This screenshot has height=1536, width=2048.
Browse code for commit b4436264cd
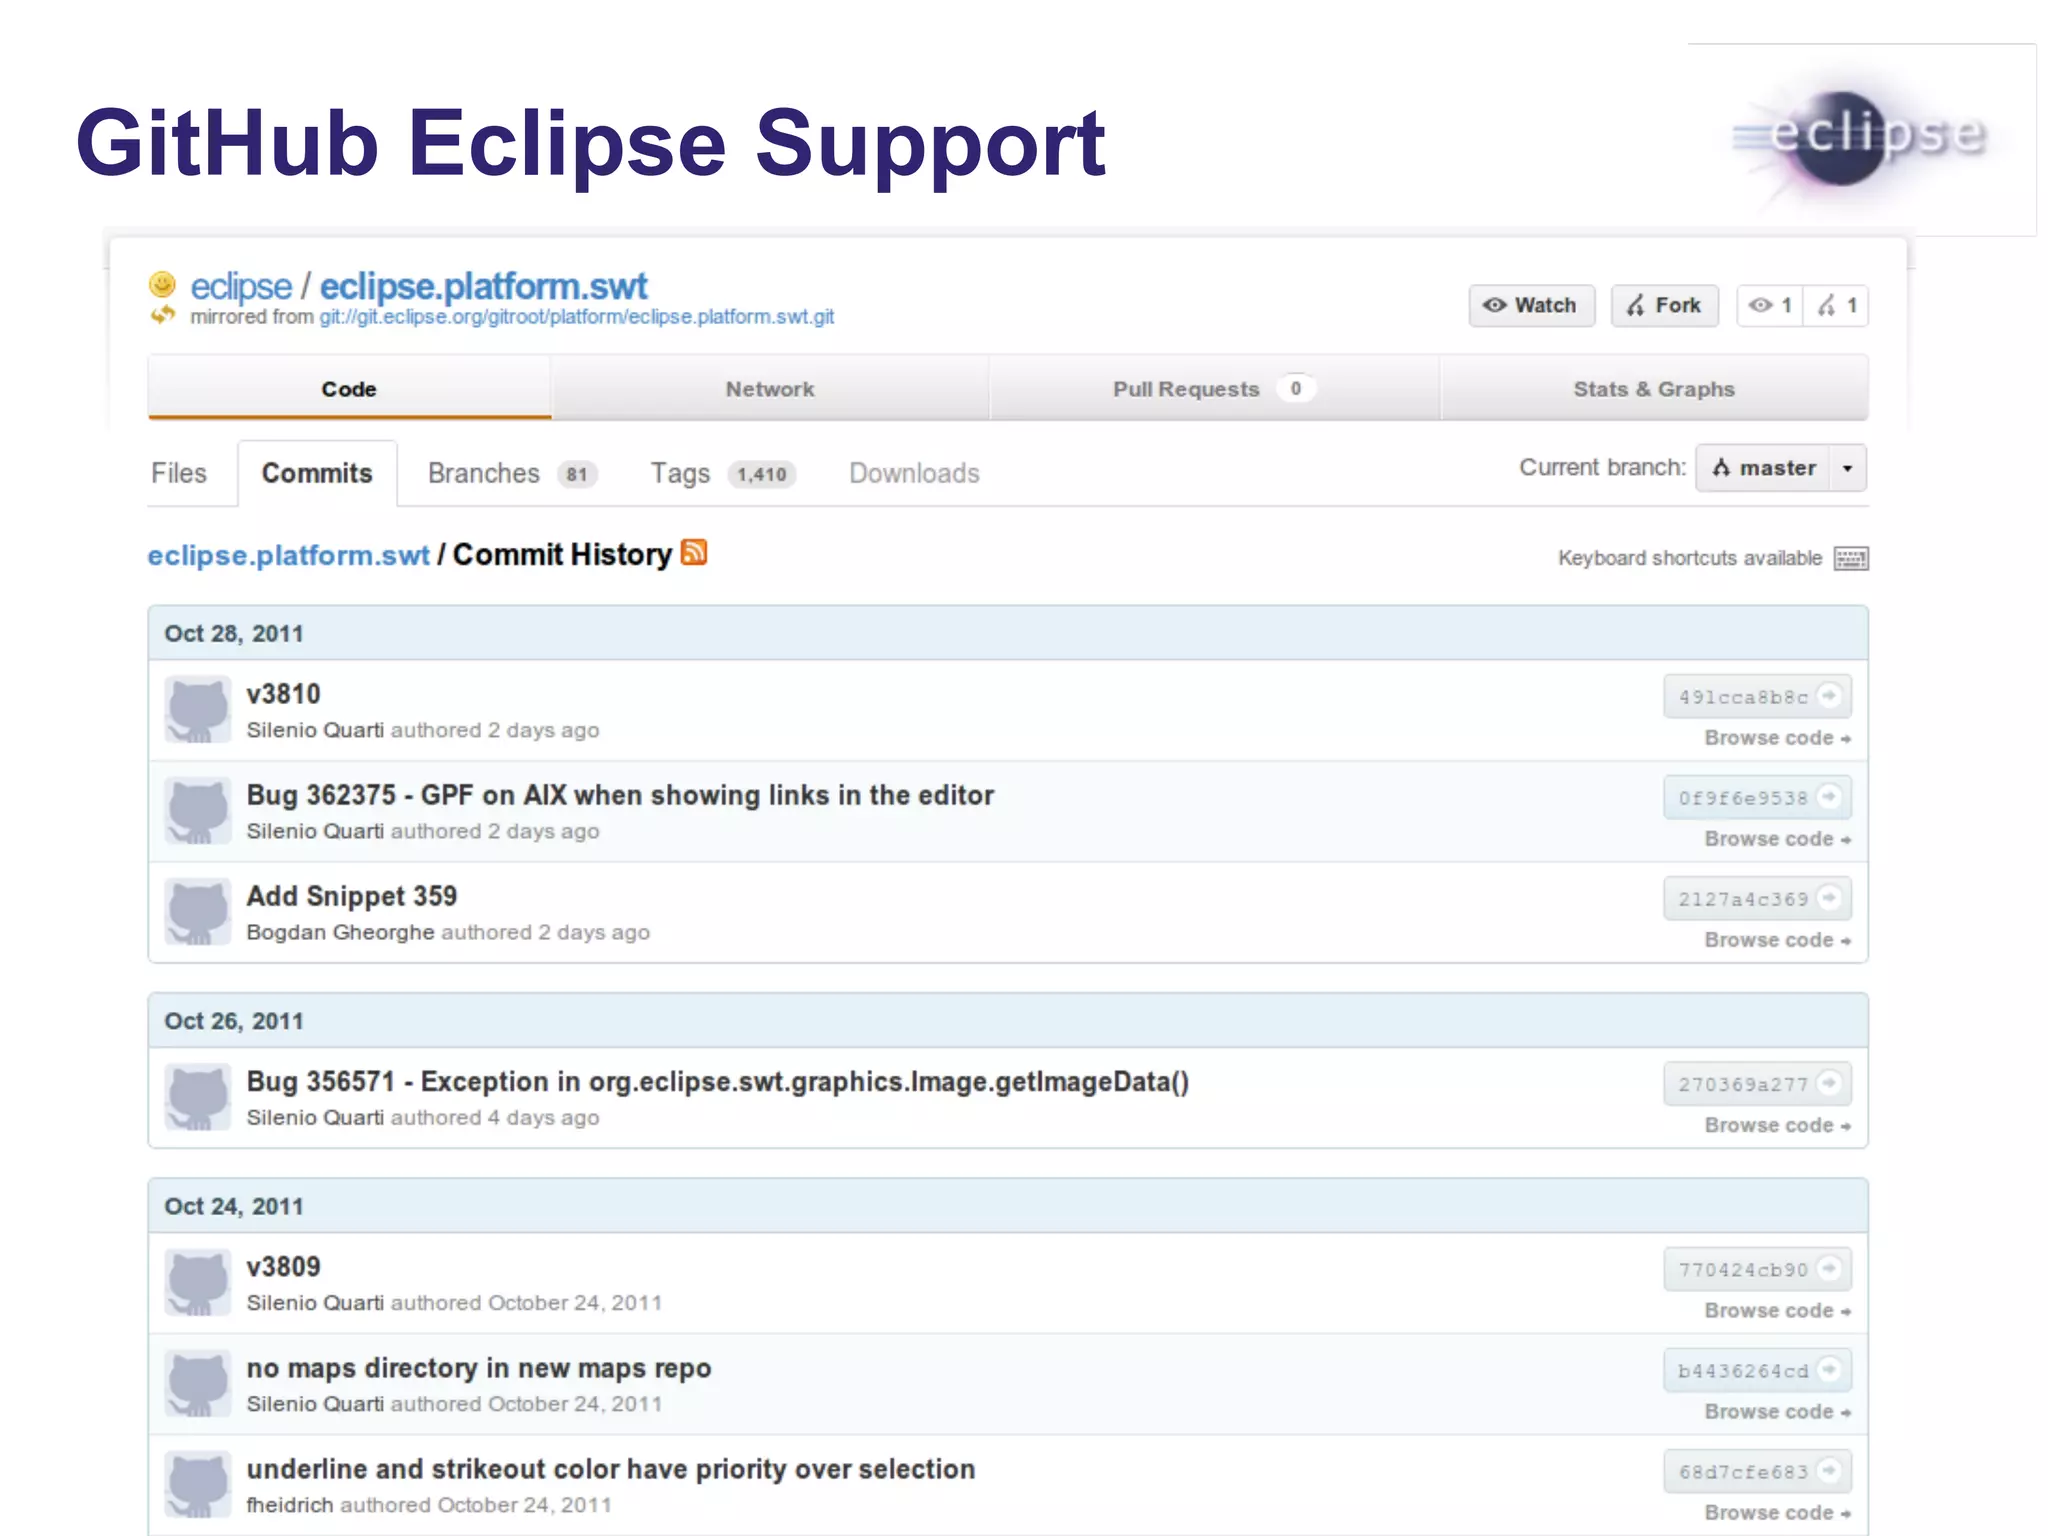(1778, 1412)
